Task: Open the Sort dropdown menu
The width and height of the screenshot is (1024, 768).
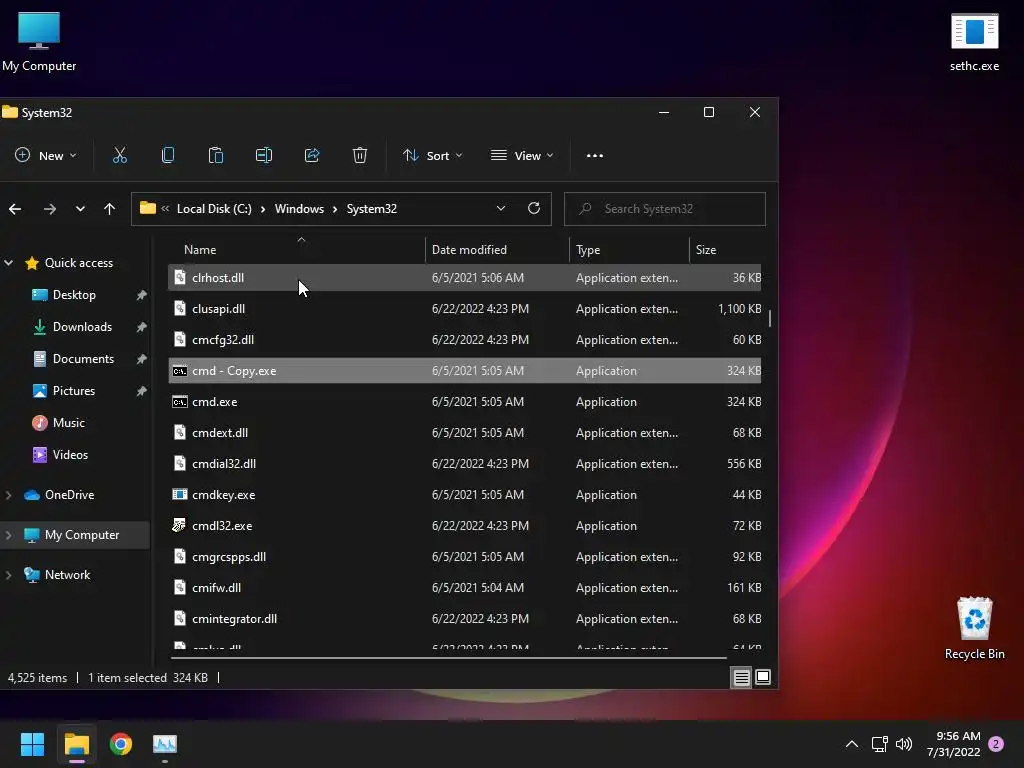Action: click(x=433, y=155)
